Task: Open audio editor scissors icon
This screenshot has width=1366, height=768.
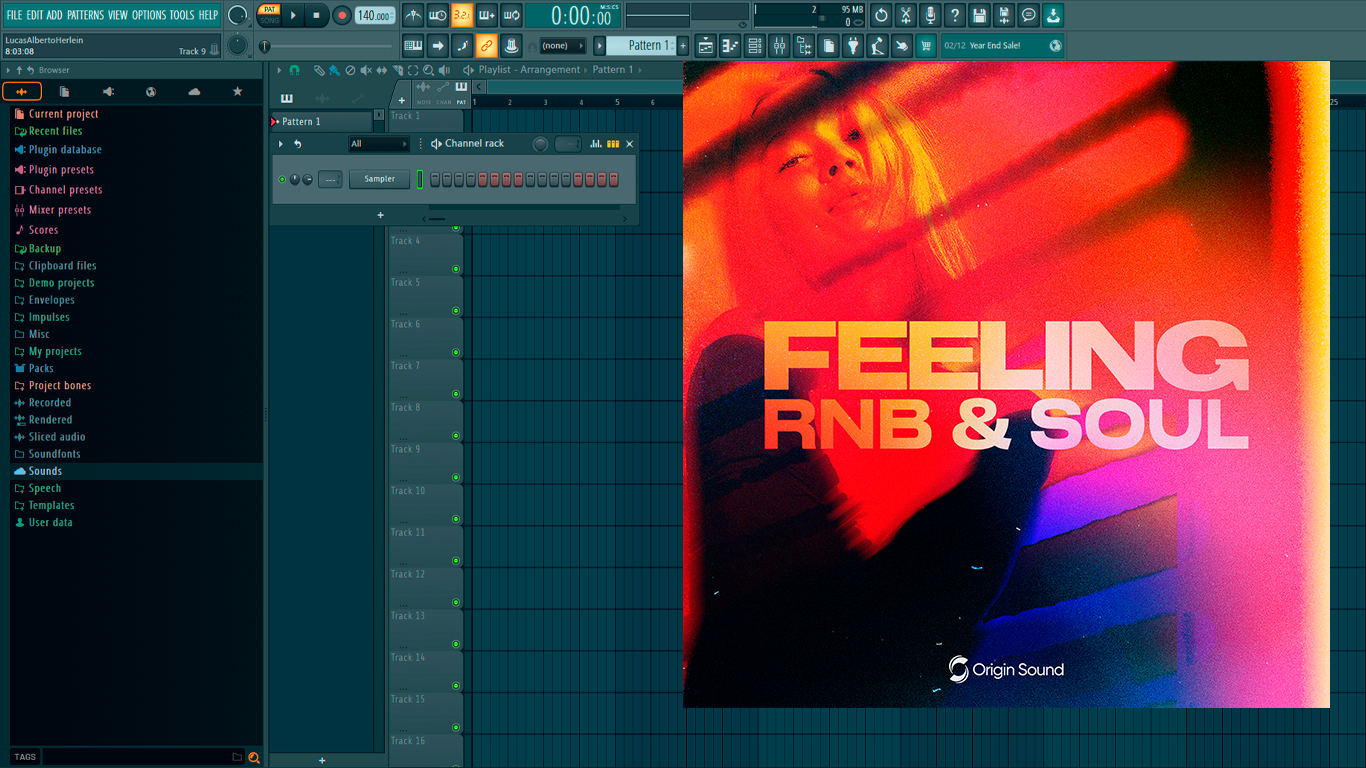Action: tap(906, 15)
